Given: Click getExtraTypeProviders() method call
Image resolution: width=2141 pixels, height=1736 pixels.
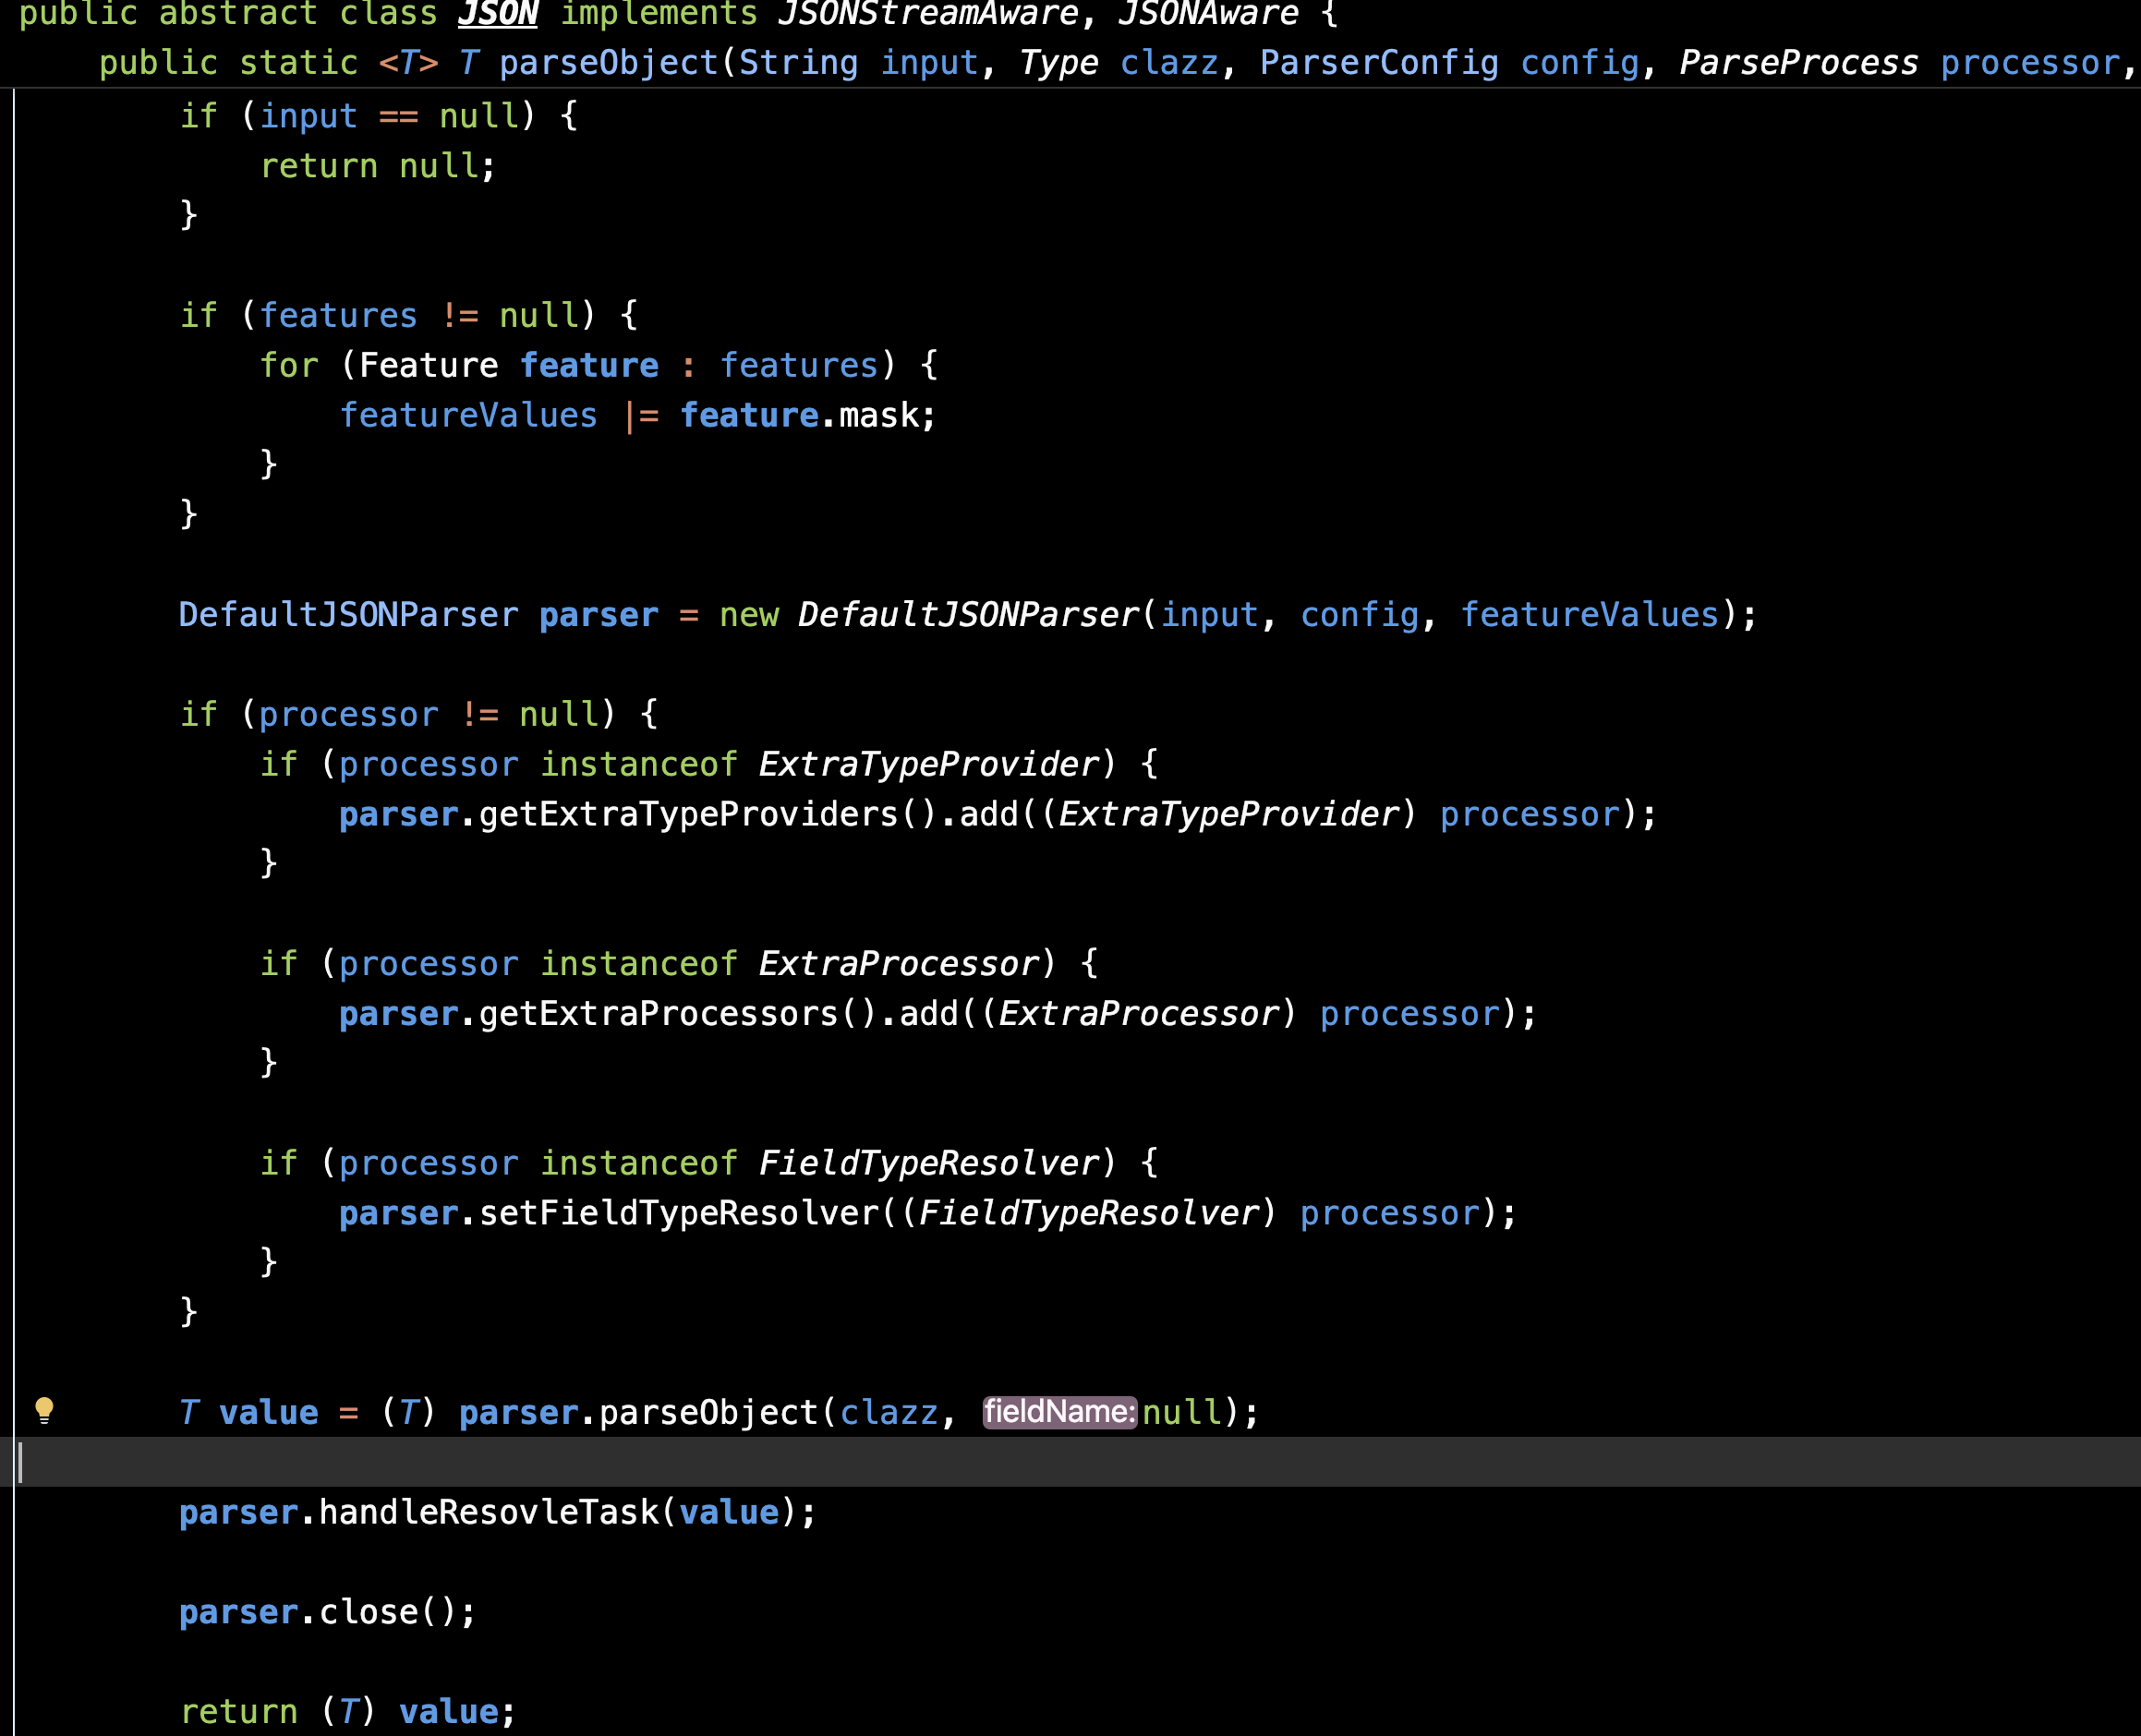Looking at the screenshot, I should point(709,815).
